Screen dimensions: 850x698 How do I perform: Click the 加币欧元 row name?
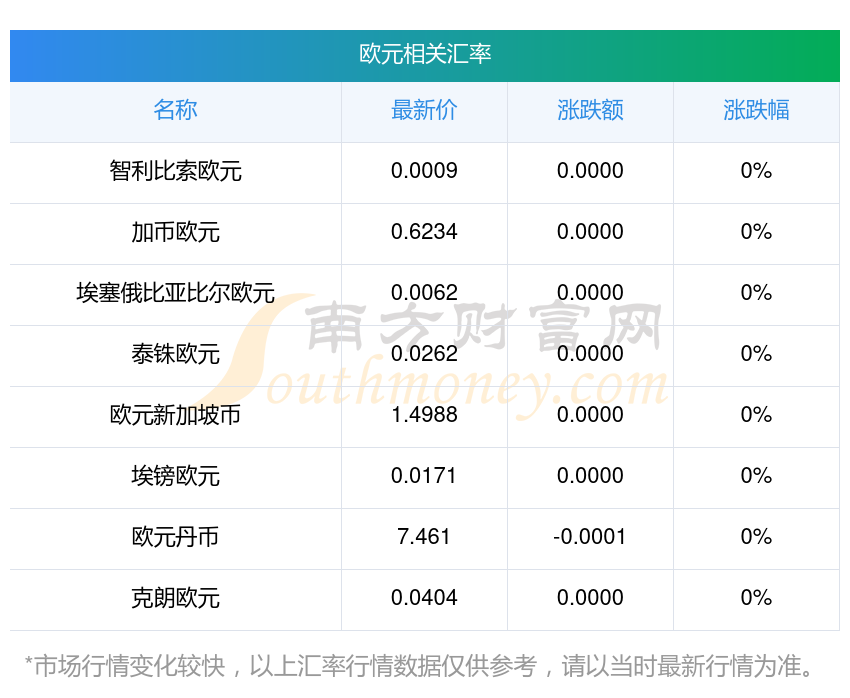point(176,232)
